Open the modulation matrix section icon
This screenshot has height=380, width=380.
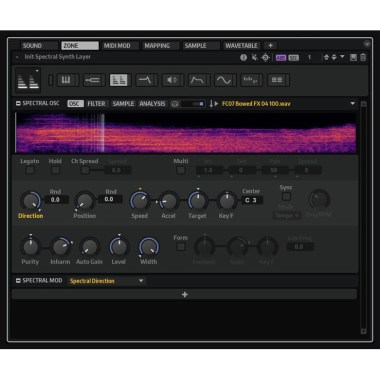[x=277, y=80]
